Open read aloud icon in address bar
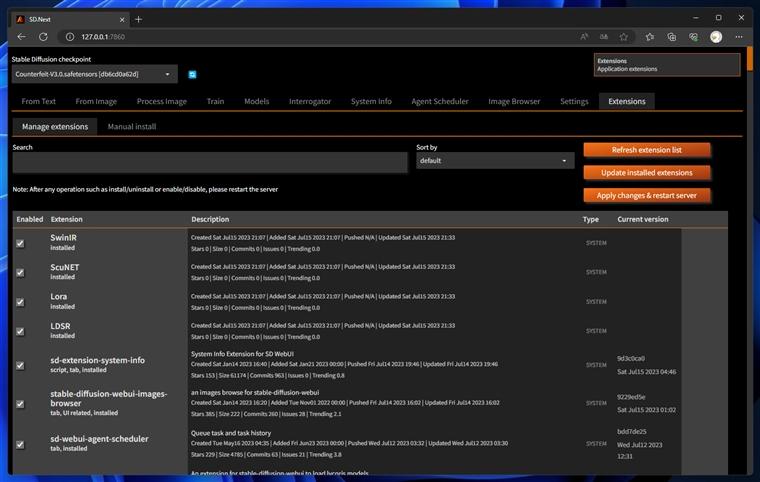The height and width of the screenshot is (482, 760). click(584, 37)
